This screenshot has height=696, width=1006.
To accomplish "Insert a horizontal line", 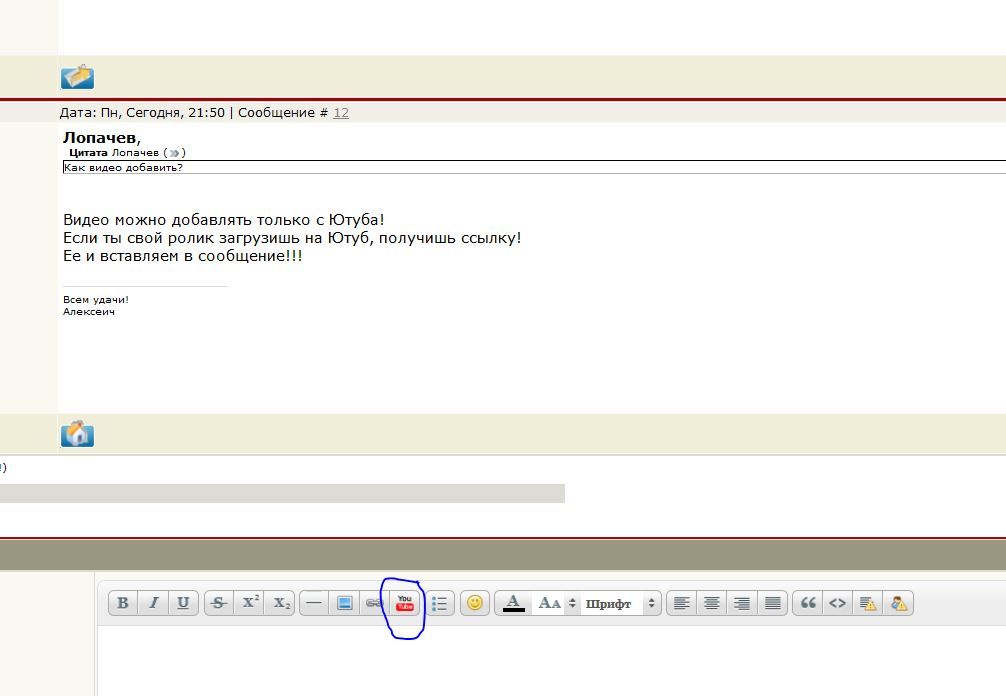I will tap(314, 603).
